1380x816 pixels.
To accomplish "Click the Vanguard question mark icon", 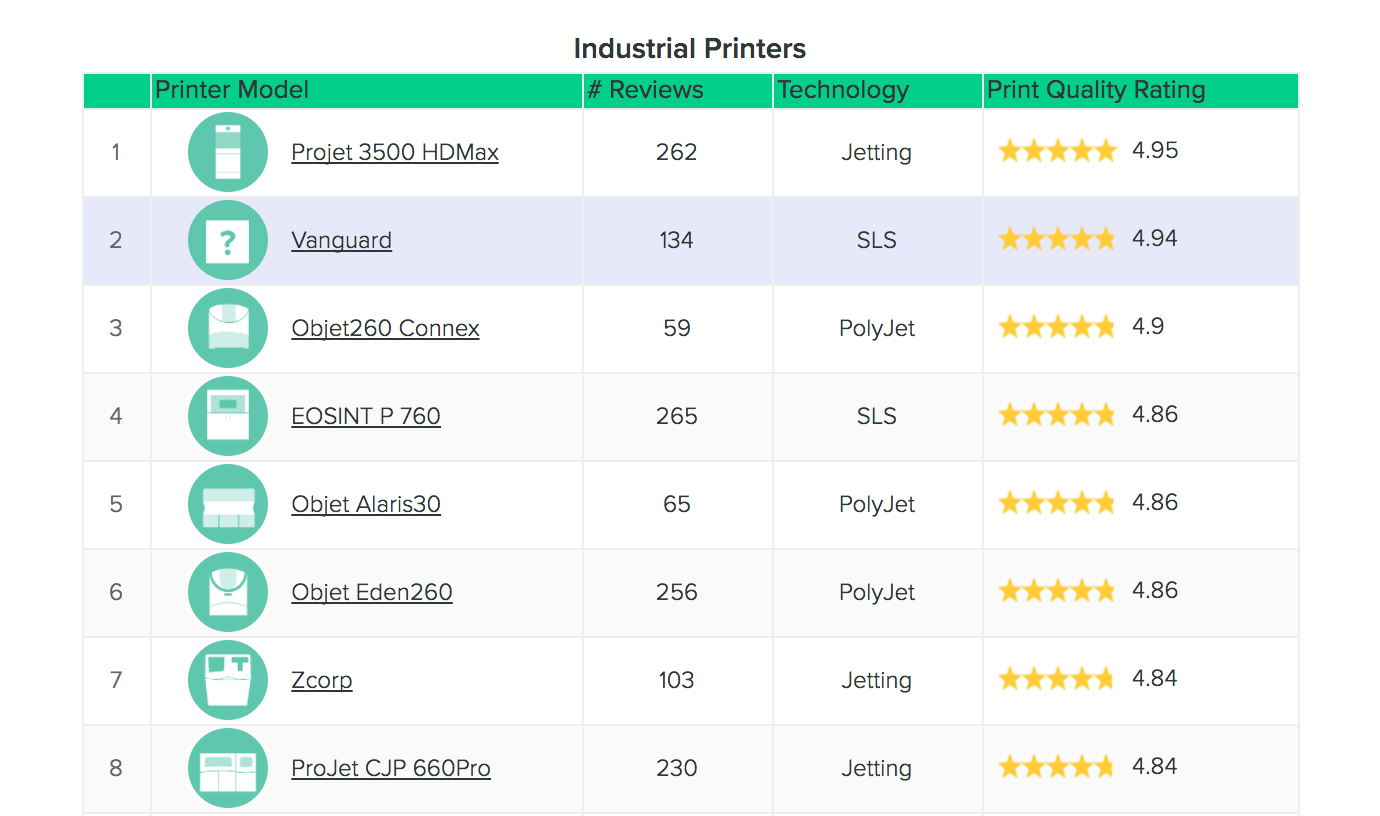I will pos(228,240).
